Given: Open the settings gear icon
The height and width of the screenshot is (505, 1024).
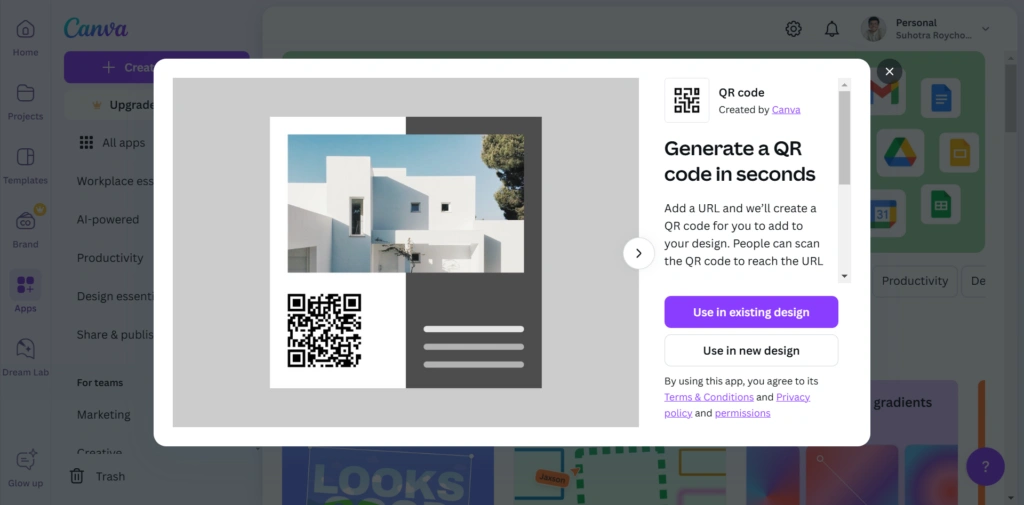Looking at the screenshot, I should [x=793, y=29].
